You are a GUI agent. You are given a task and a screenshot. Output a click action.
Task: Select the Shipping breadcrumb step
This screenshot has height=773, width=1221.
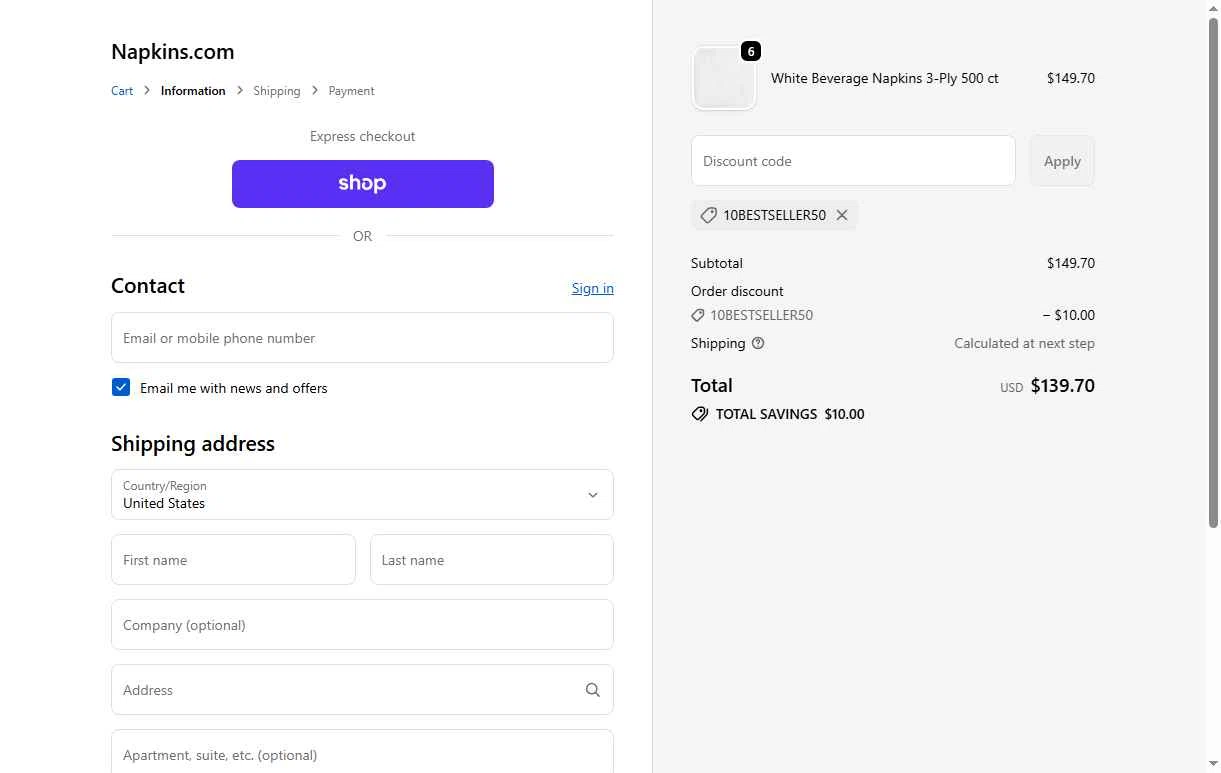[x=277, y=91]
